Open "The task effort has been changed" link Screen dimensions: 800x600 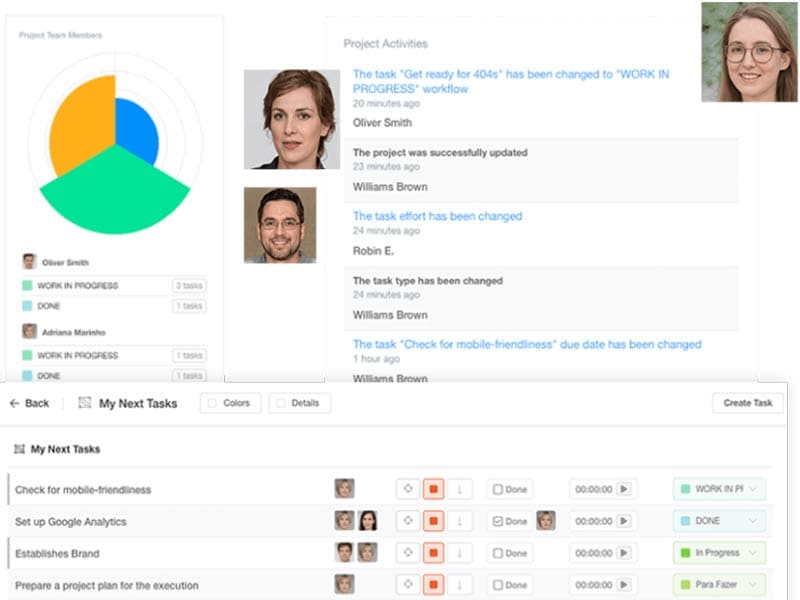click(x=437, y=216)
